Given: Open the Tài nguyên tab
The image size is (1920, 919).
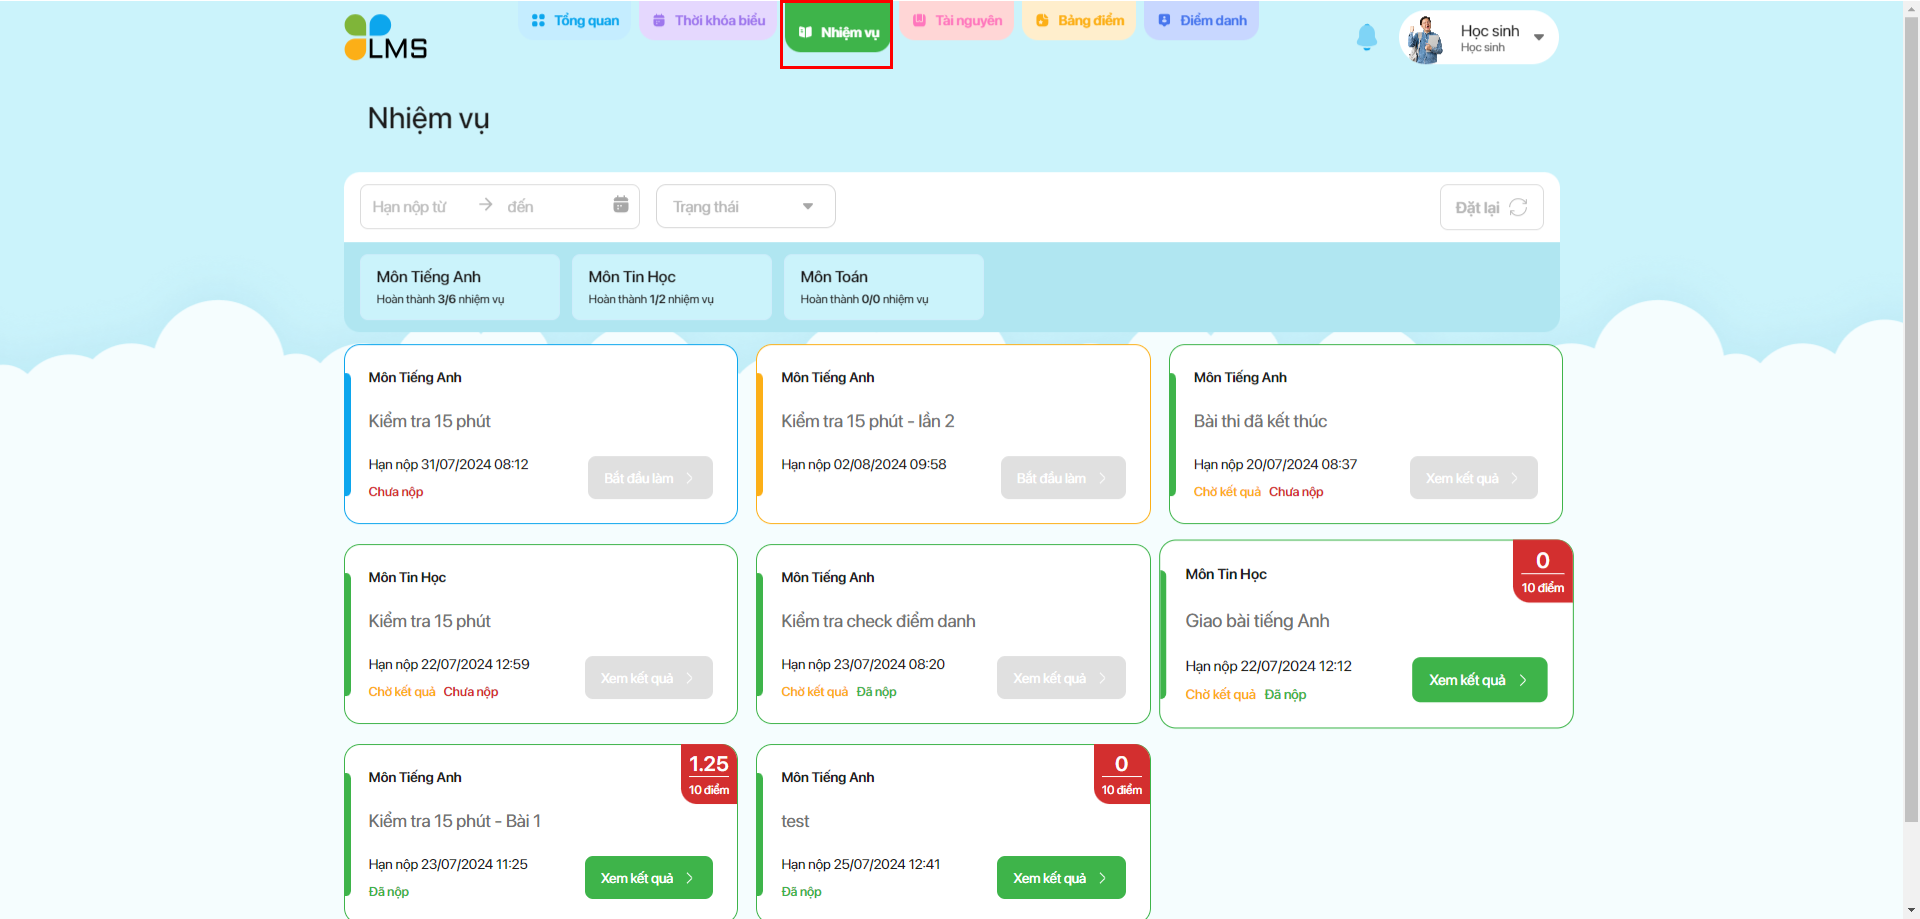Looking at the screenshot, I should [x=957, y=21].
